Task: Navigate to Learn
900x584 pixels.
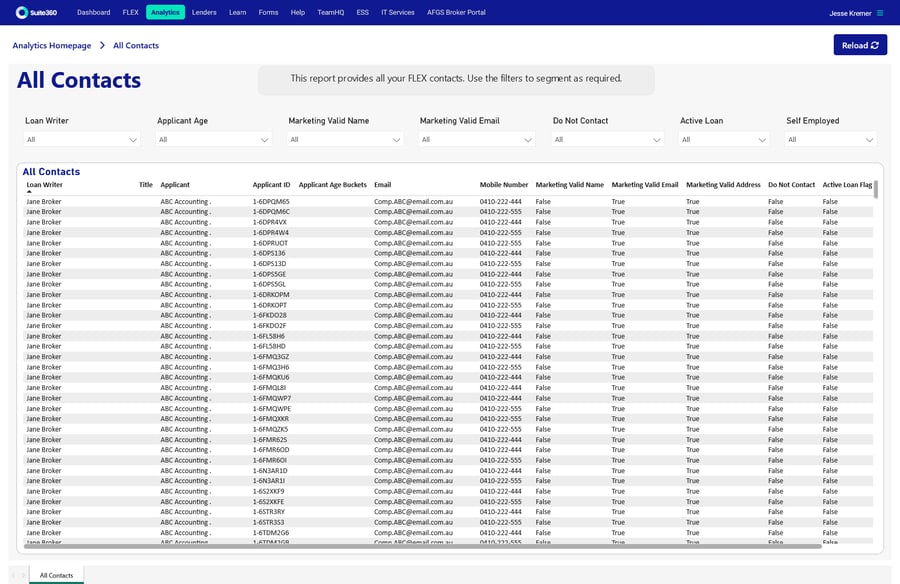Action: (238, 12)
